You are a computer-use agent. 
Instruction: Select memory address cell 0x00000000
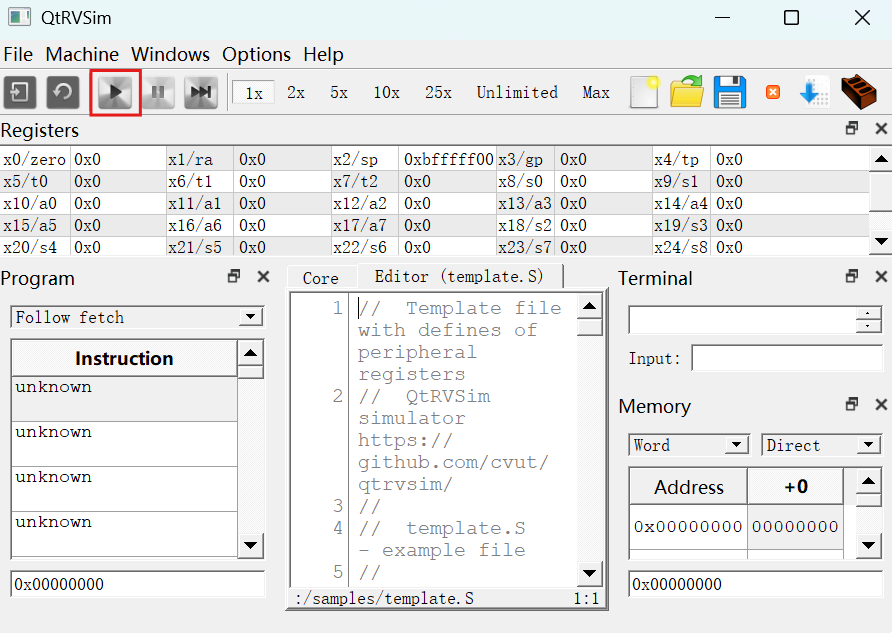click(688, 527)
